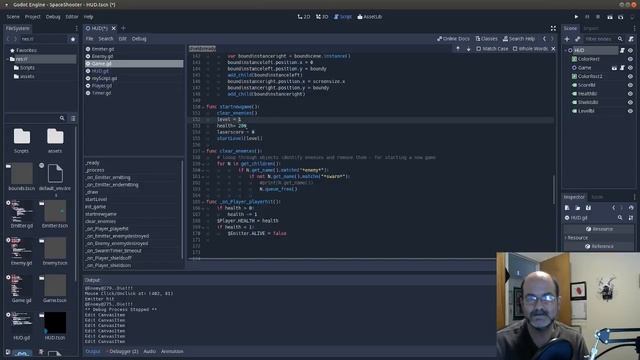Image resolution: width=640 pixels, height=360 pixels.
Task: Run the project with the Play button
Action: [x=576, y=17]
